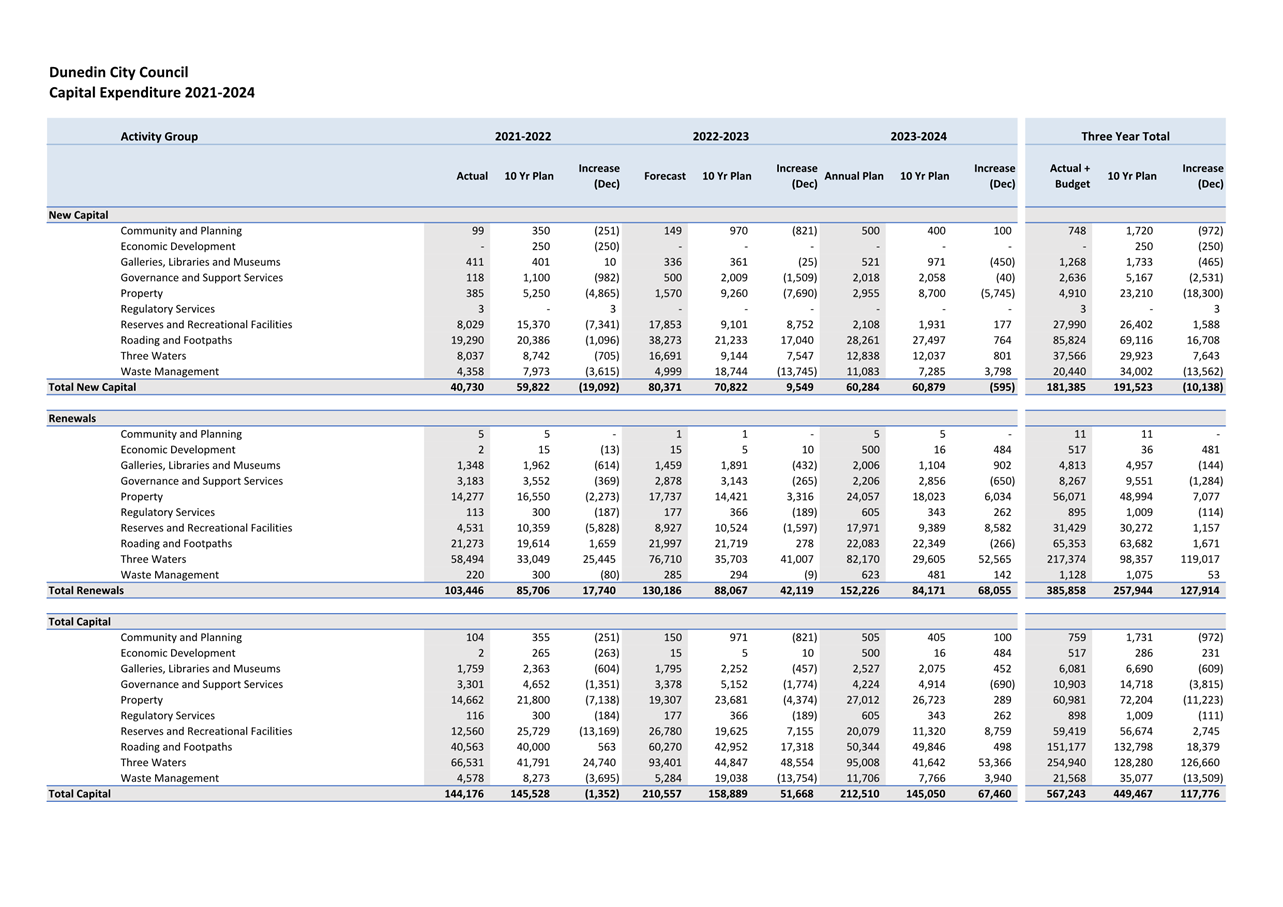
Task: Click the three-year renewals total 385,858
Action: pos(1066,590)
